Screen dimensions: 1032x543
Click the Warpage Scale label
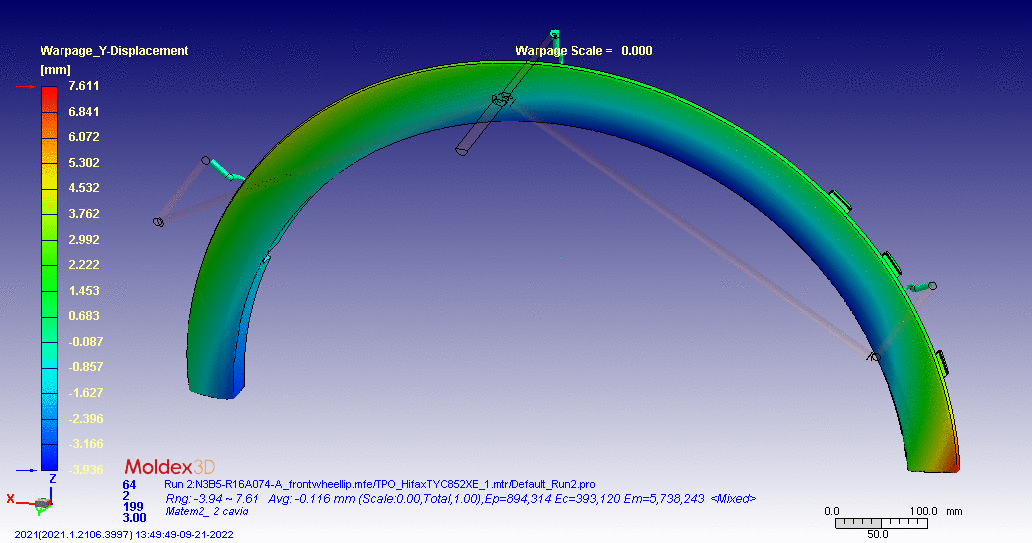(x=563, y=51)
